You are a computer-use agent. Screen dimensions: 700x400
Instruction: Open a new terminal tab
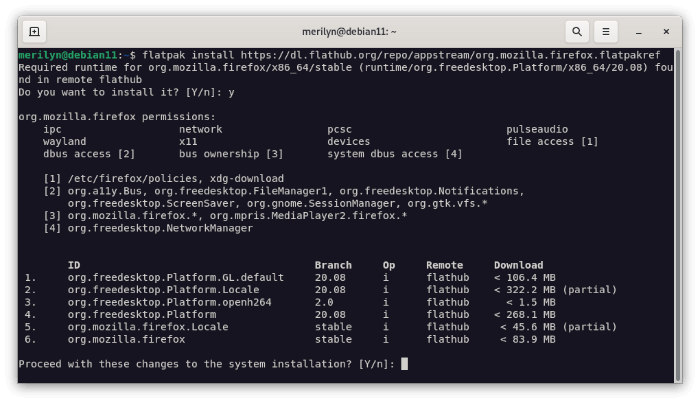(x=34, y=32)
